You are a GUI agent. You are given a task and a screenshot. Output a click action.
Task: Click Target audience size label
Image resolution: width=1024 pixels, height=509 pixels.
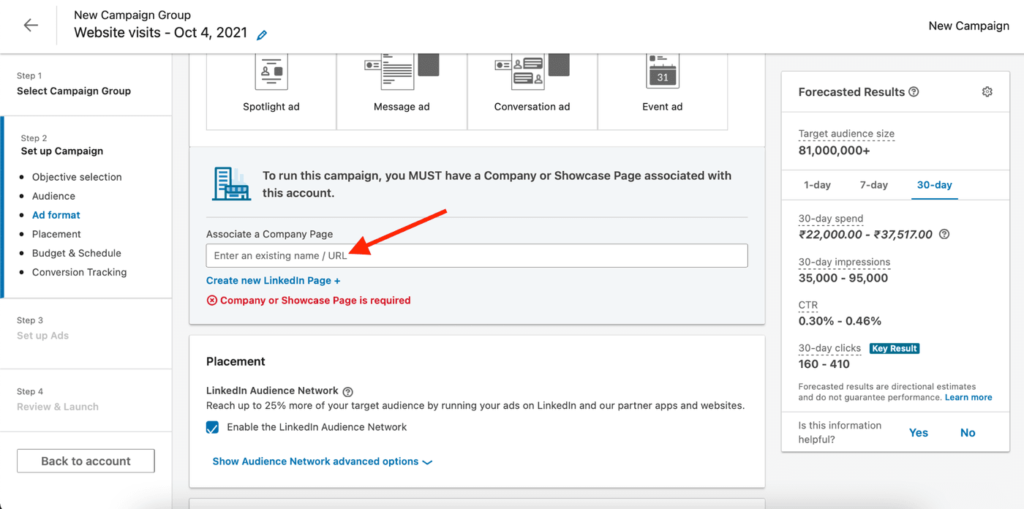[846, 134]
